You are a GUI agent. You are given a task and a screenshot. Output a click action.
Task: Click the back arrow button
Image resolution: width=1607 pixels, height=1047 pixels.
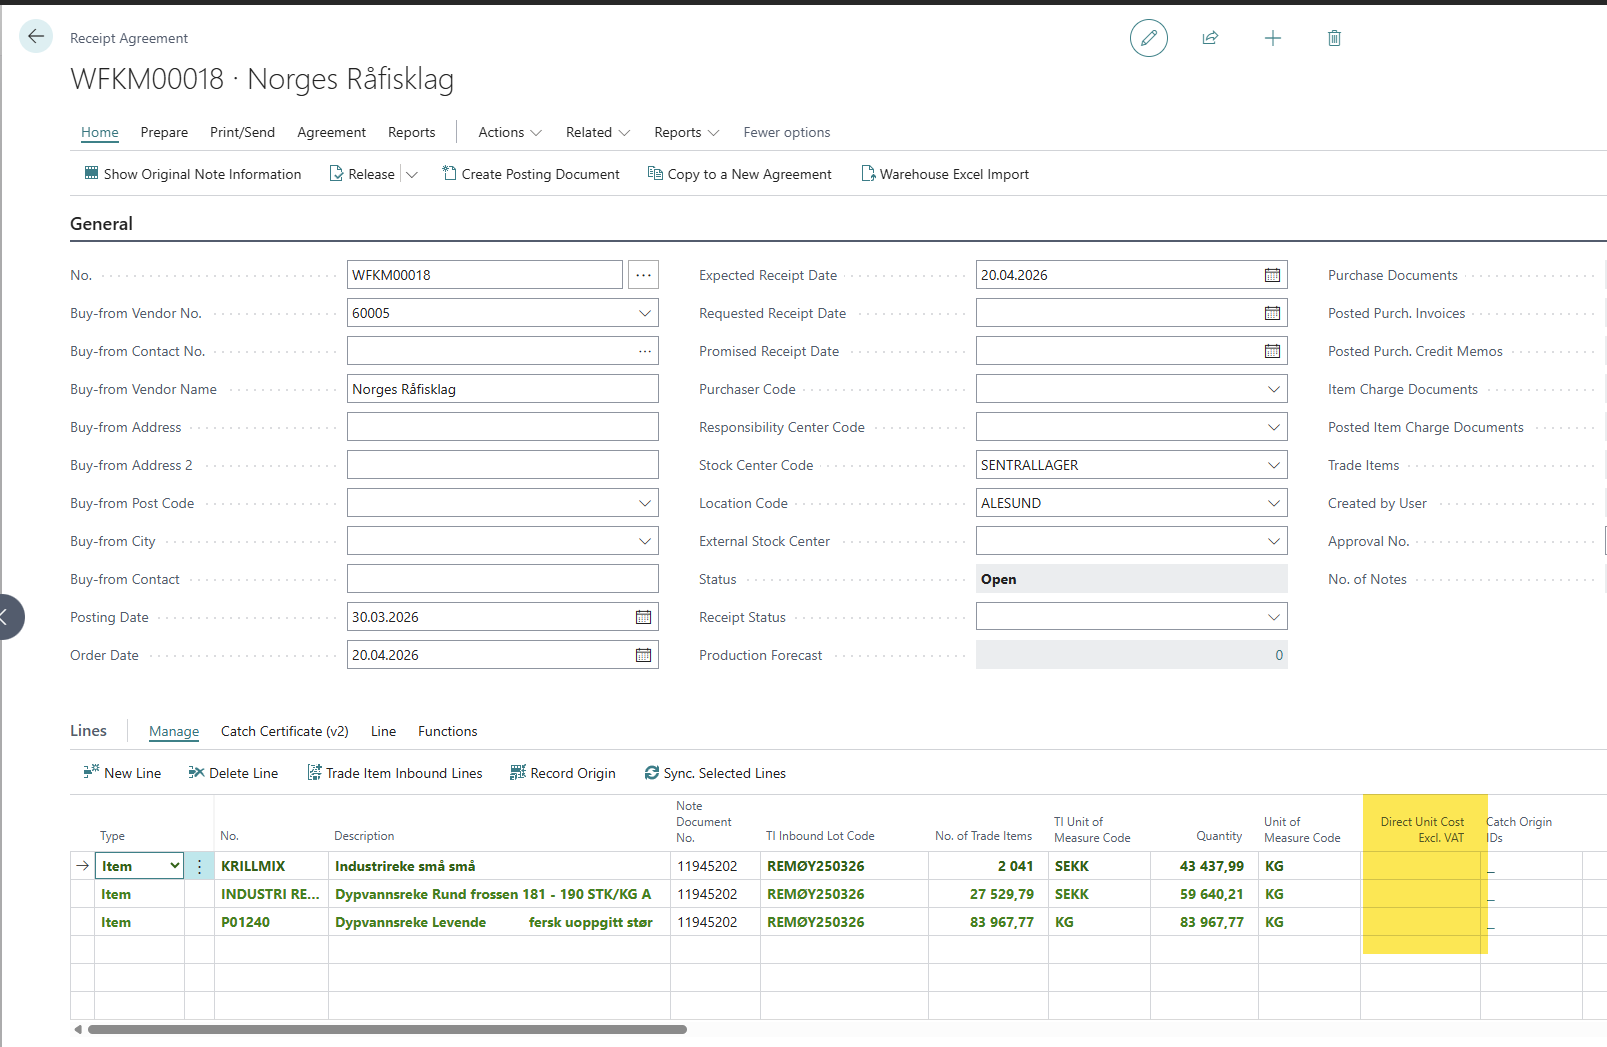point(36,37)
